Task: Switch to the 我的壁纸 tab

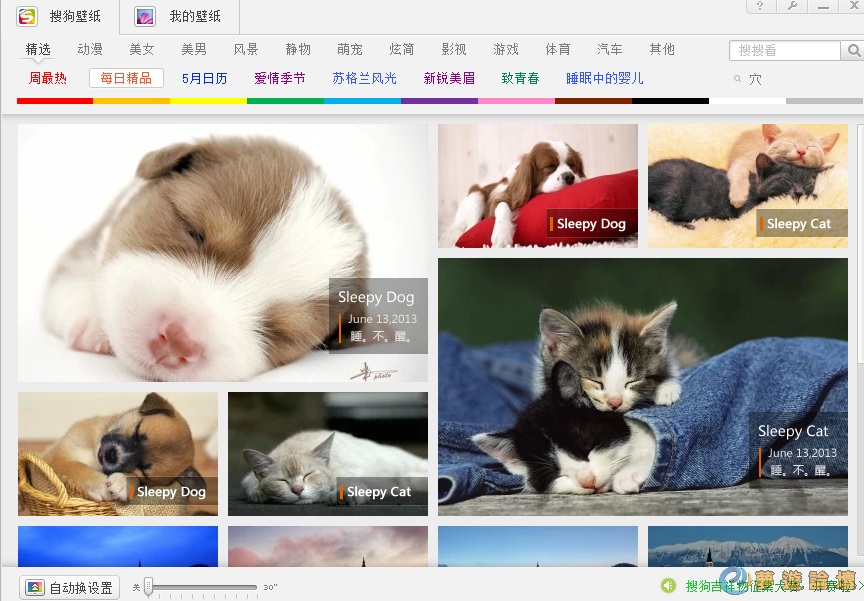Action: tap(194, 16)
